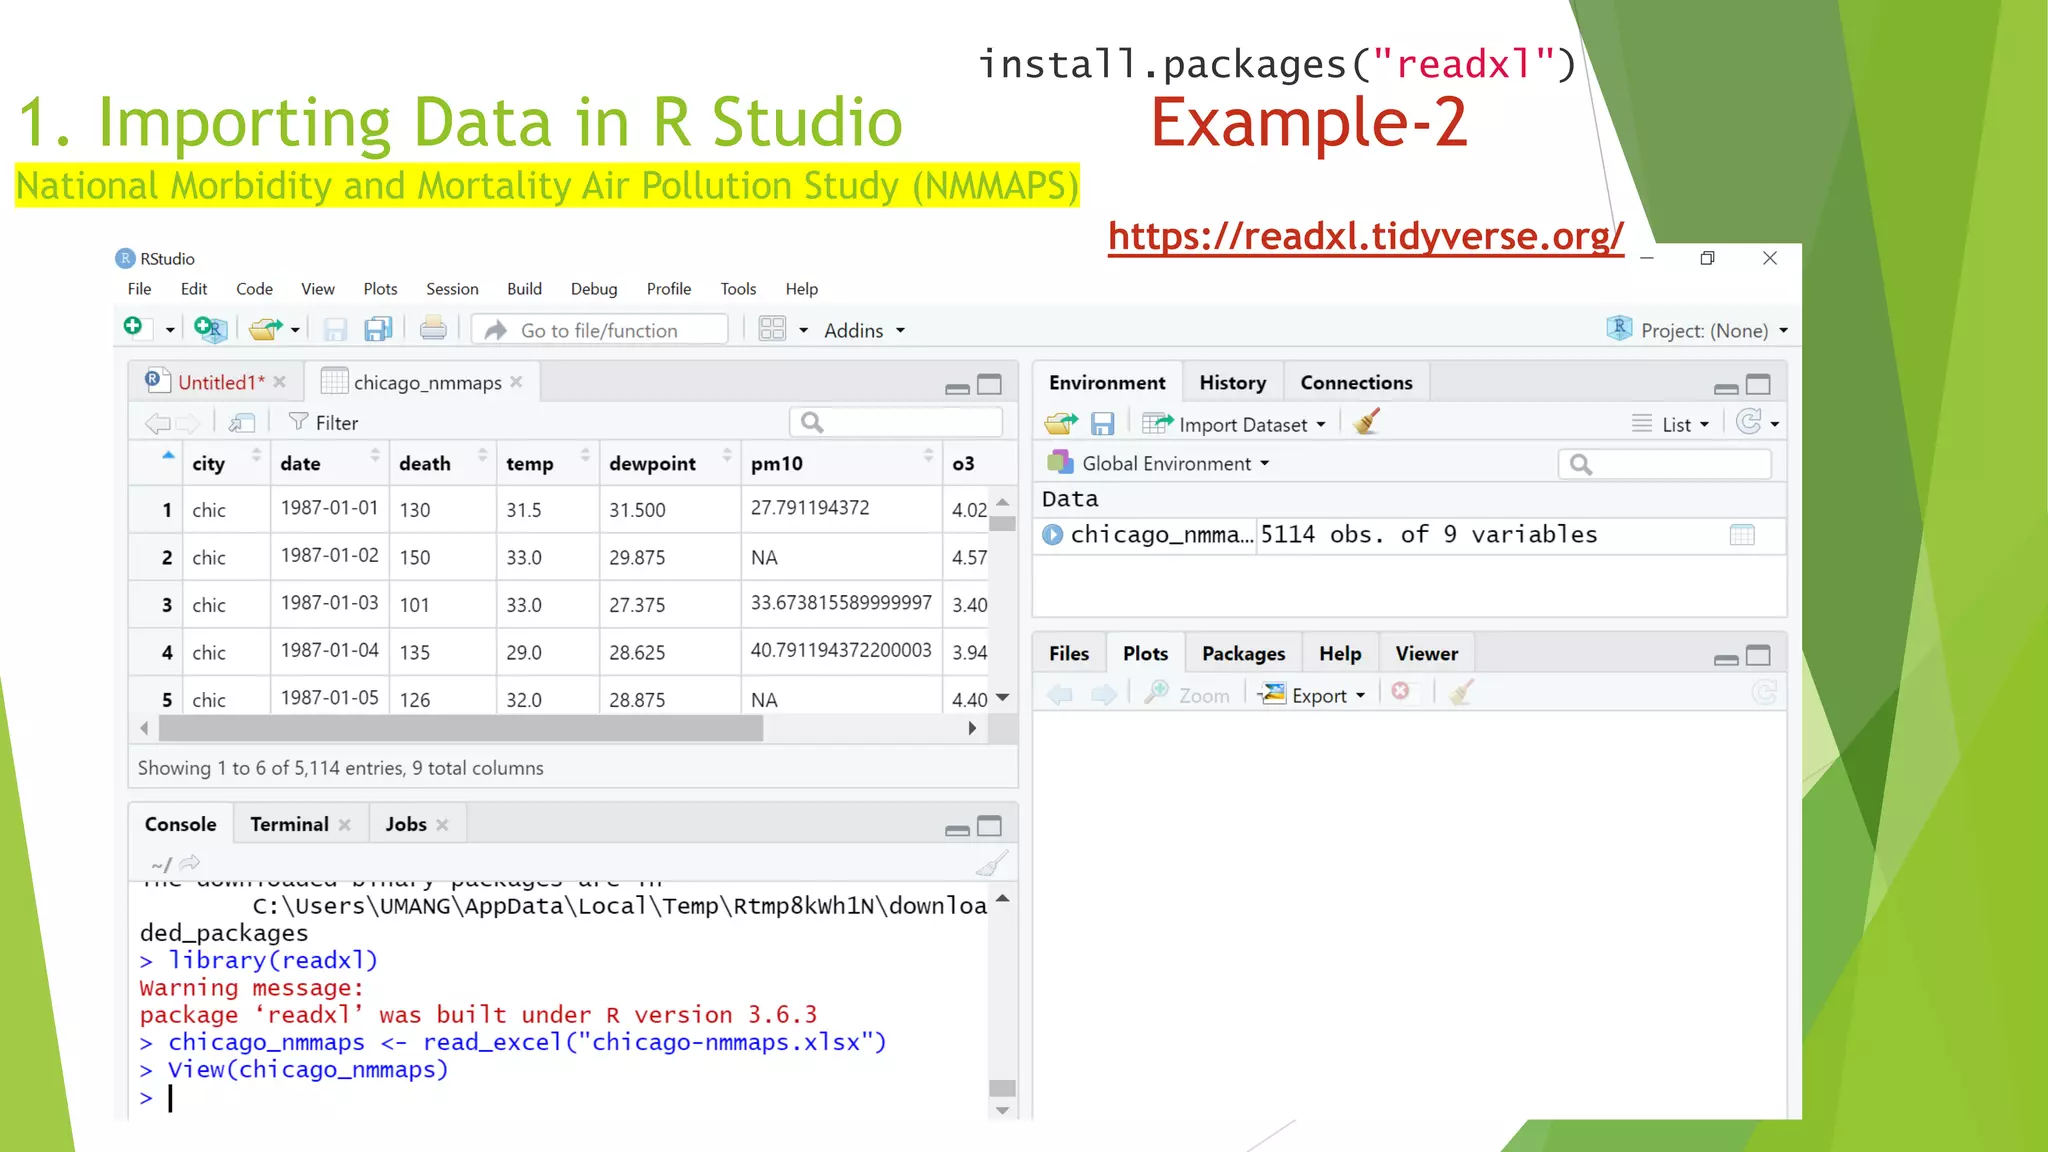
Task: Open the chicago_nmmaps data grid viewer icon
Action: (1742, 535)
